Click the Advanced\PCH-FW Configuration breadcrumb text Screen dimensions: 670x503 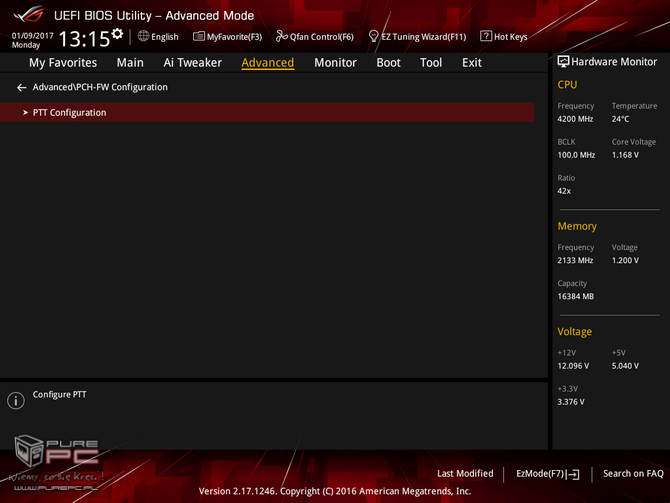pos(100,87)
